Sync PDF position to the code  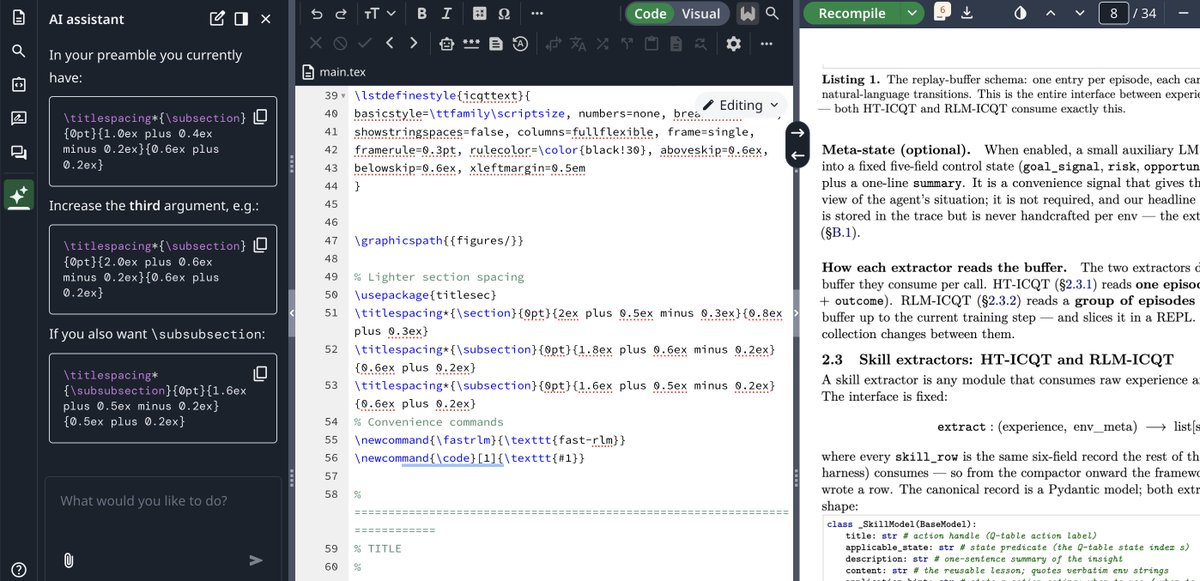tap(797, 155)
